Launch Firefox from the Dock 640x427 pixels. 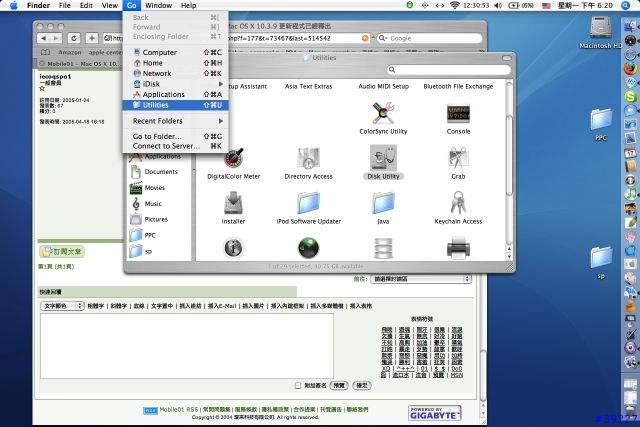[x=631, y=68]
